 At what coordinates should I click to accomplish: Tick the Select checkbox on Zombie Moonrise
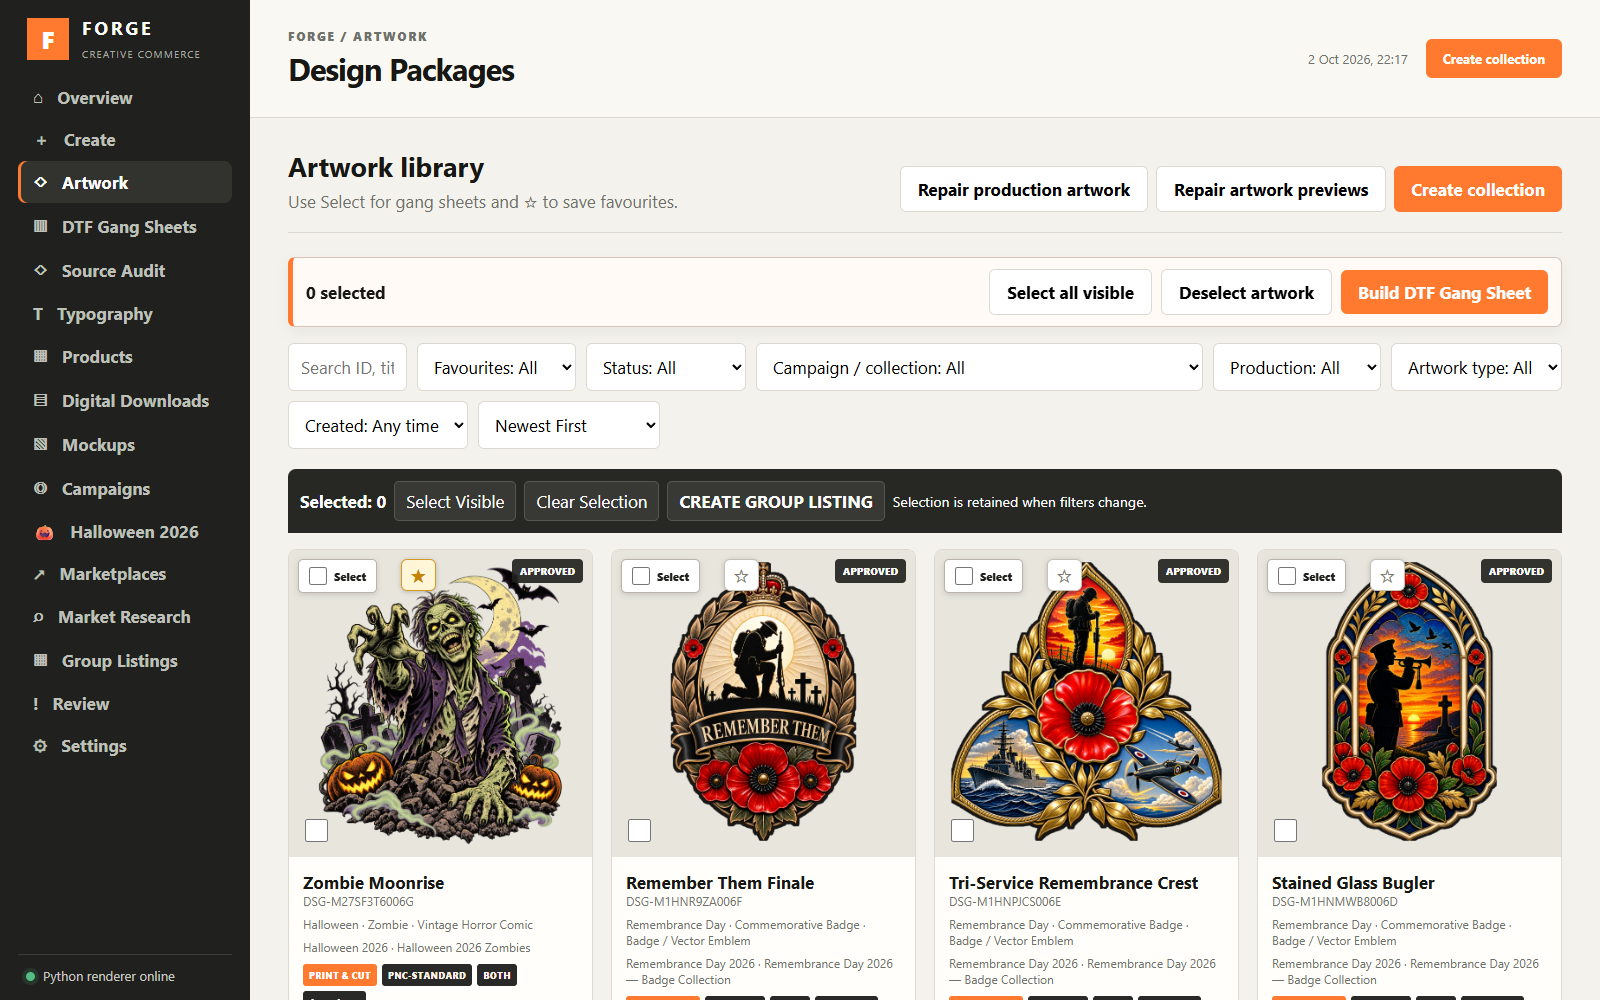coord(318,576)
